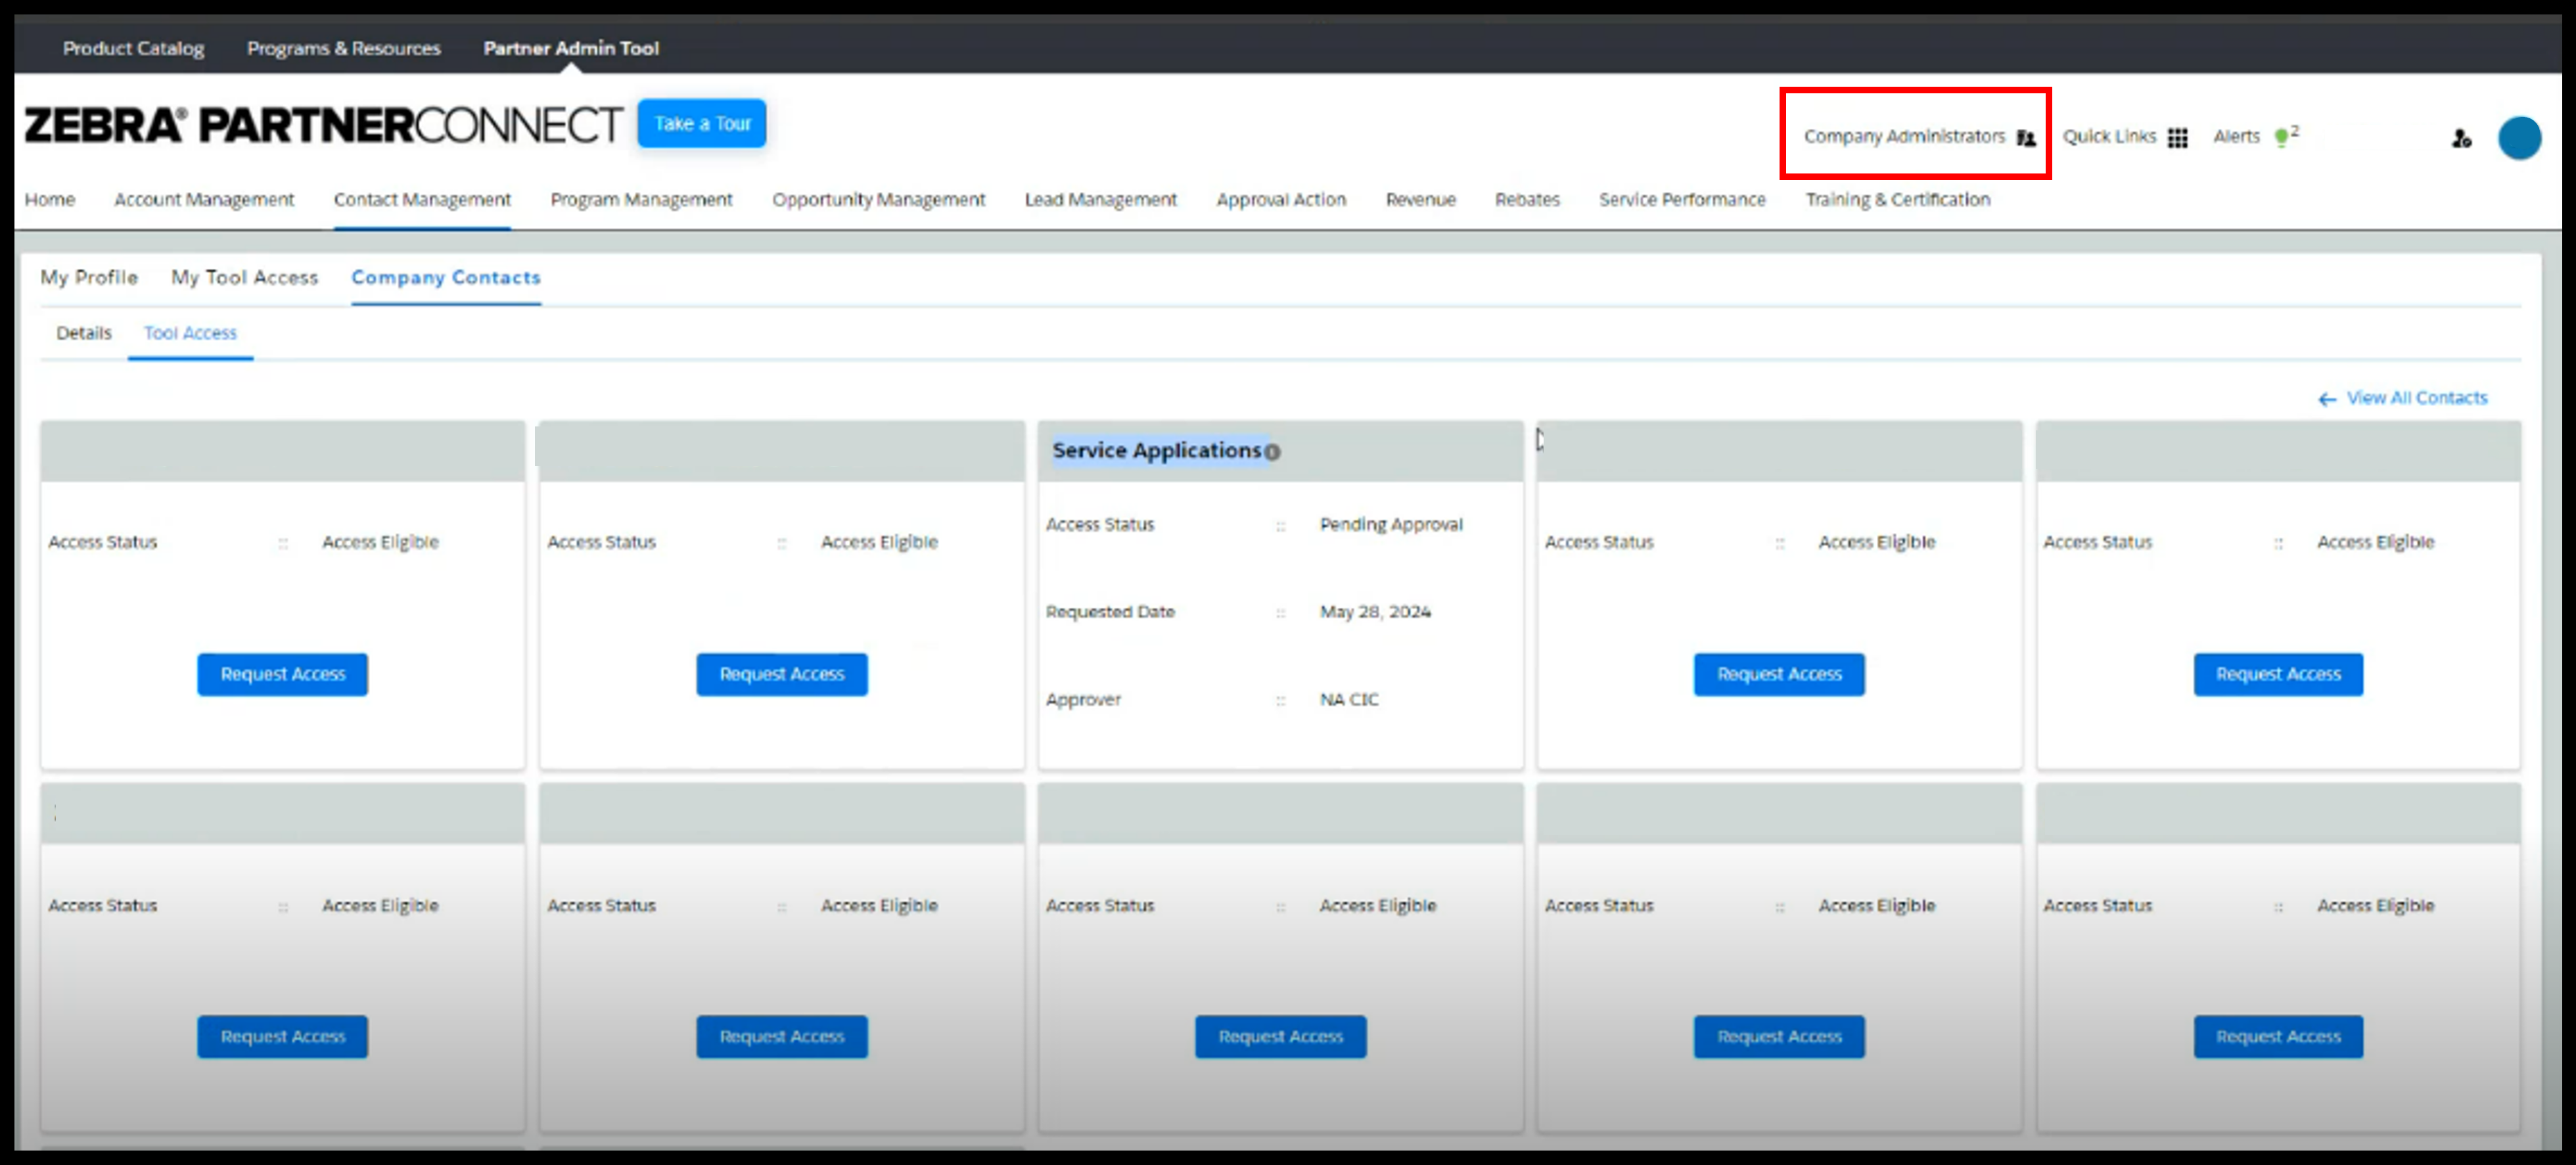Open Training & Certification menu
This screenshot has width=2576, height=1165.
coord(1897,199)
